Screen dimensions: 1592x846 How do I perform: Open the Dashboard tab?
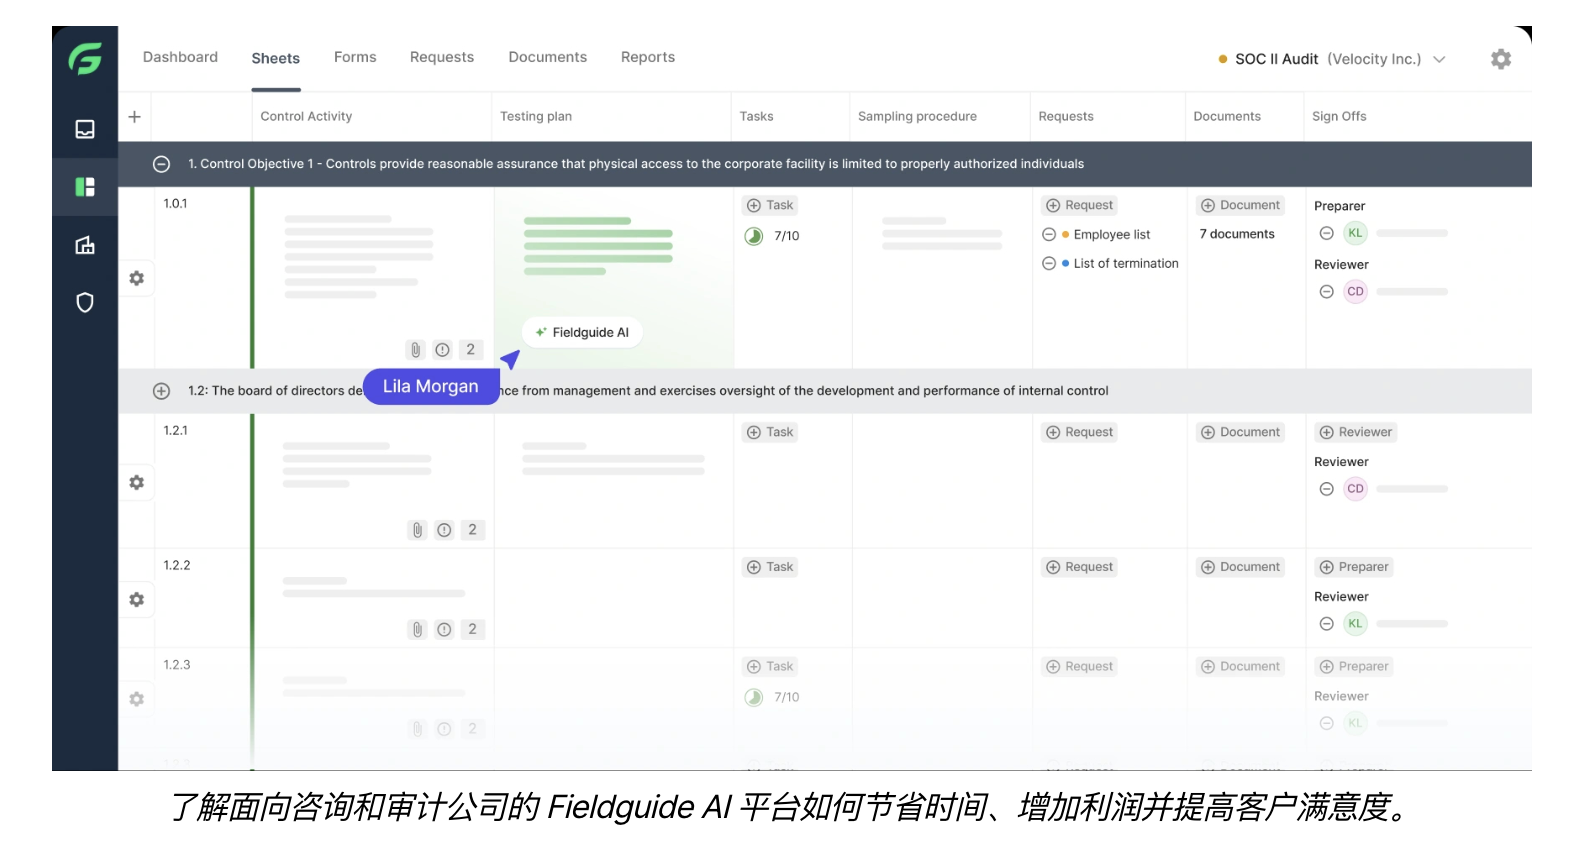point(180,57)
